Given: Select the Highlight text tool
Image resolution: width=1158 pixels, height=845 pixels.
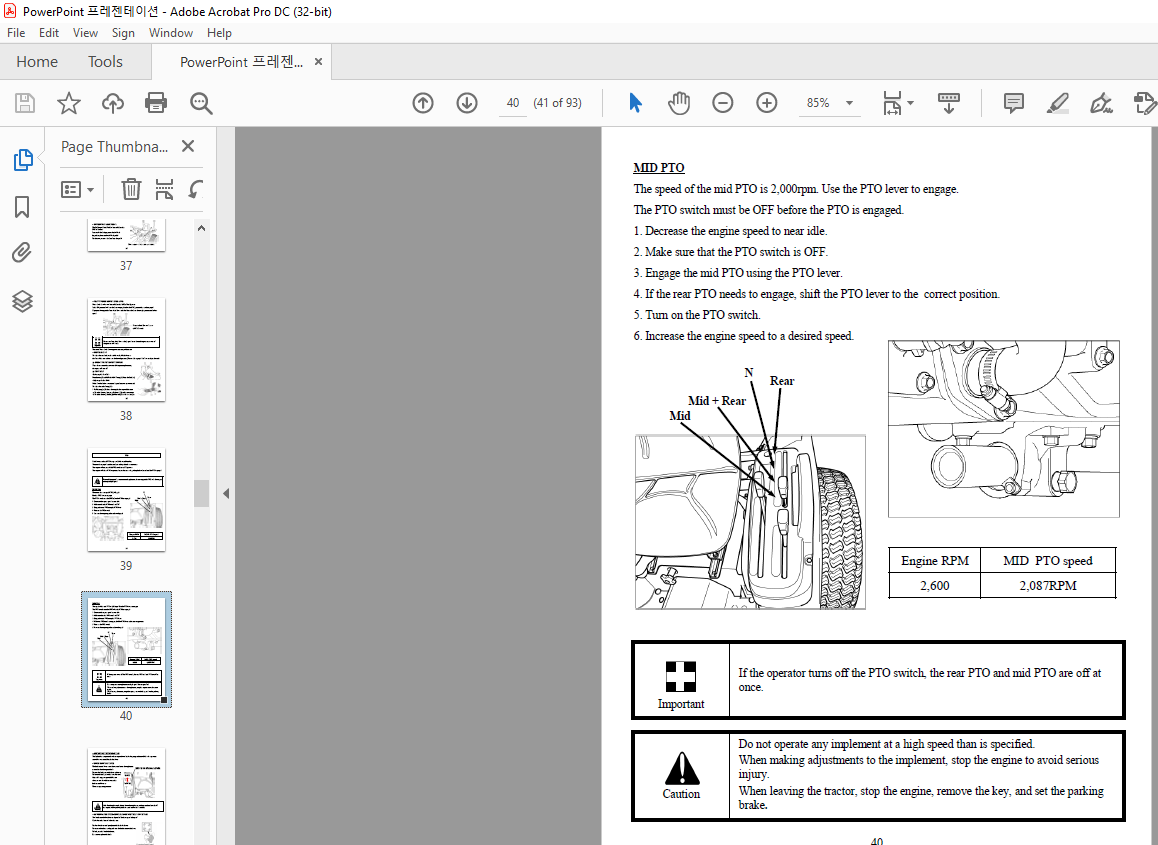Looking at the screenshot, I should (1058, 103).
